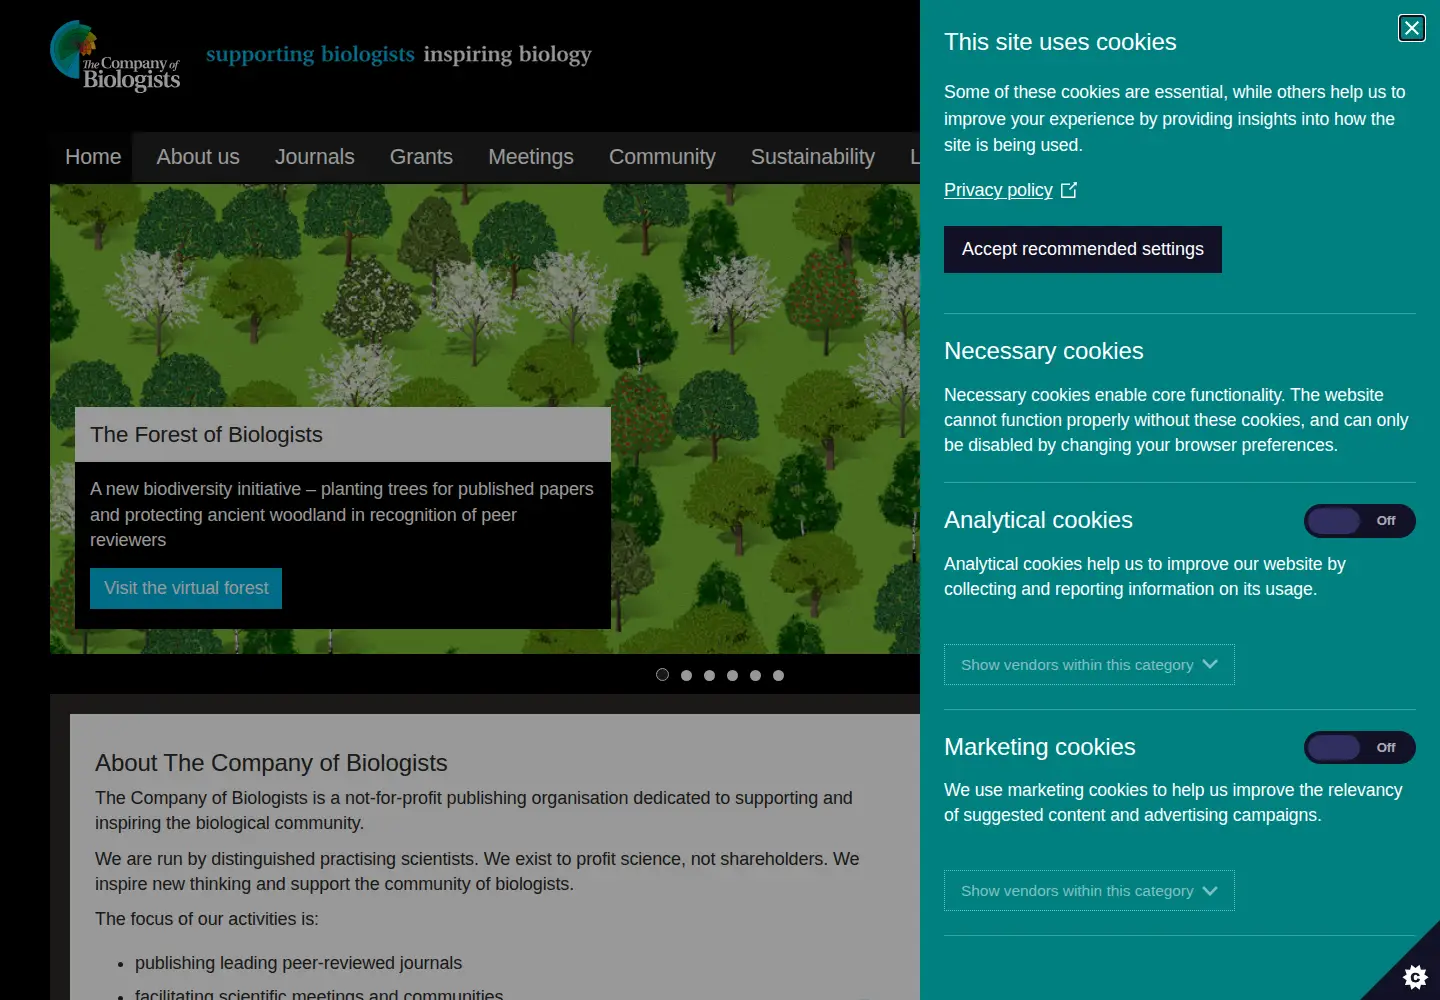View the Sustainability page

(813, 157)
